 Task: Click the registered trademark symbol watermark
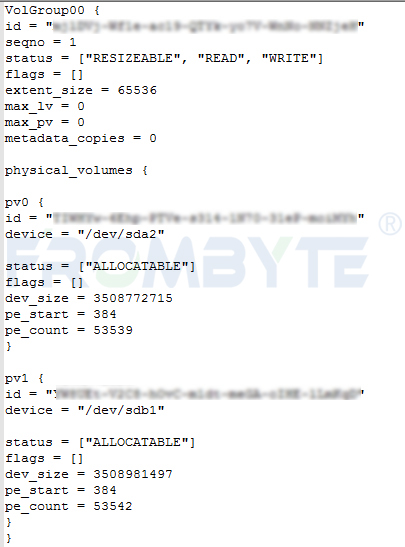click(390, 224)
